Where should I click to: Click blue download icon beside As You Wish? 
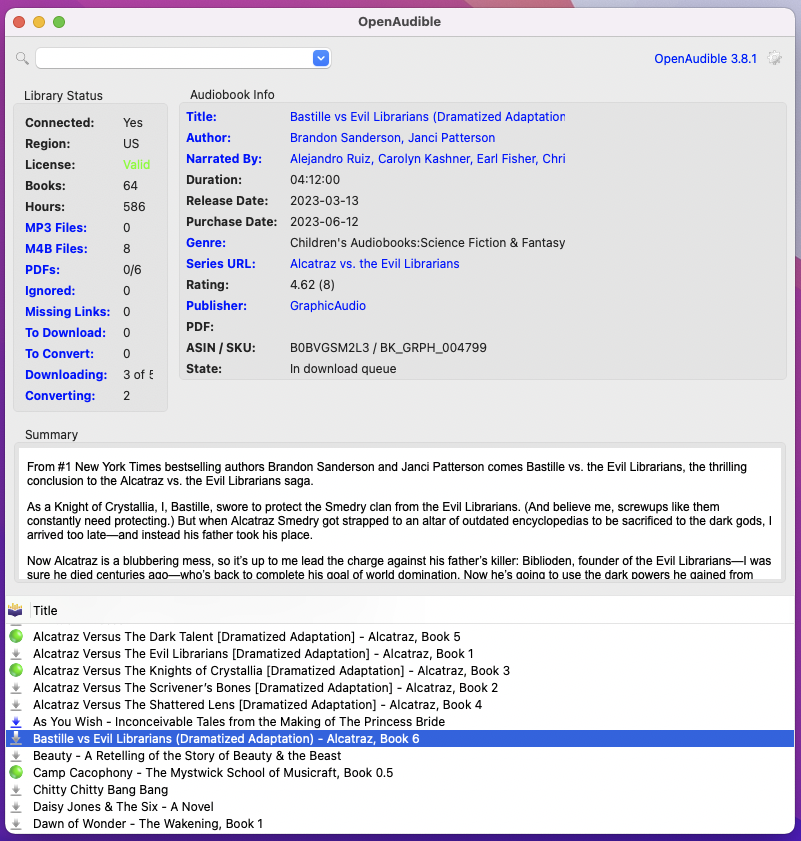(16, 722)
